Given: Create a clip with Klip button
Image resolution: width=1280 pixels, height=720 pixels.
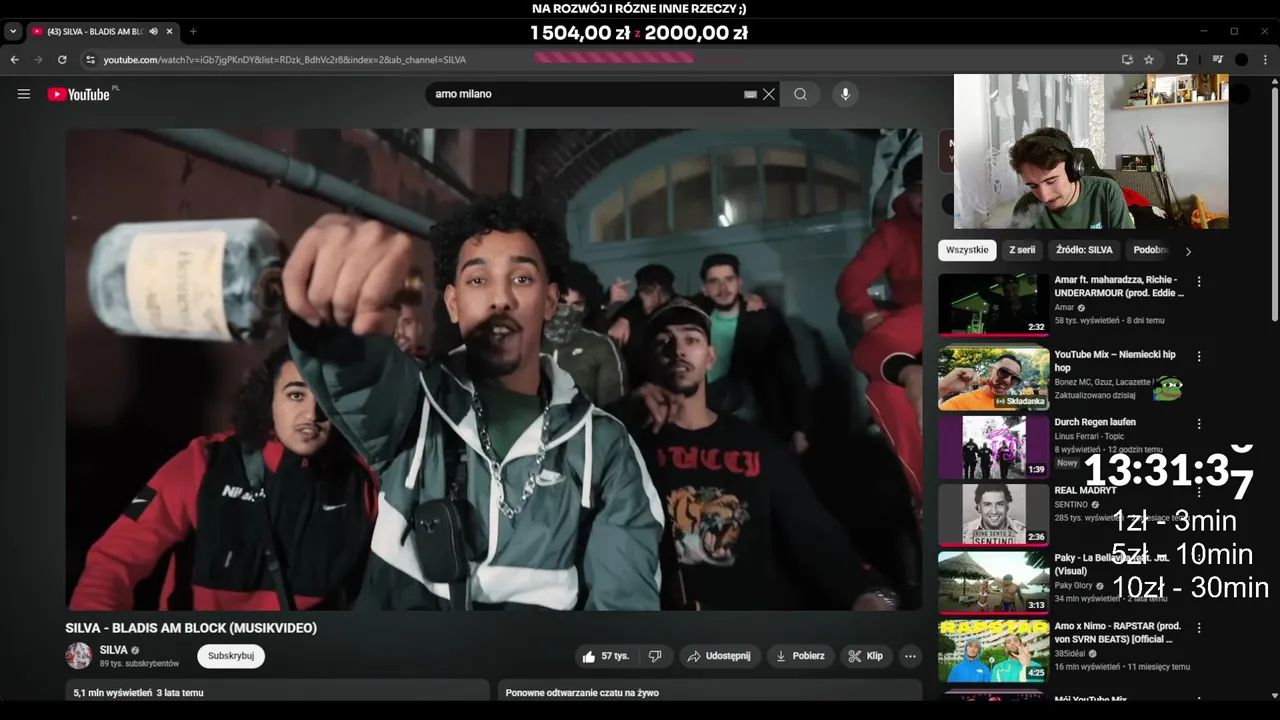Looking at the screenshot, I should tap(866, 656).
